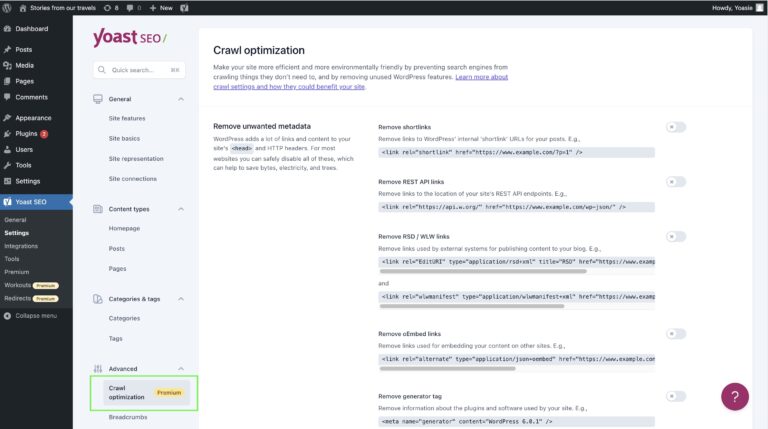Open the comments bubble in admin bar
Screen dimensions: 768x429
[130, 8]
